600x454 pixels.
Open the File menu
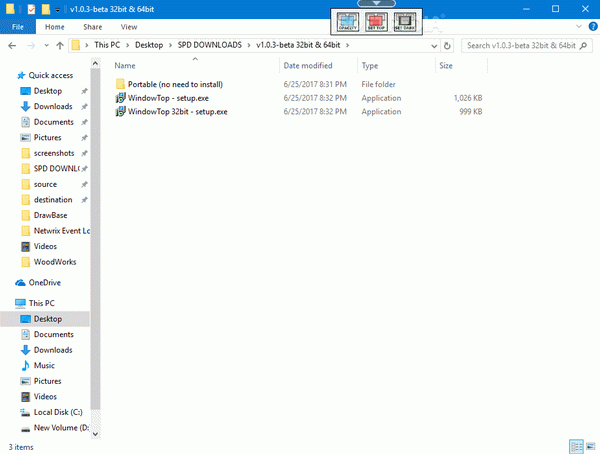point(18,27)
